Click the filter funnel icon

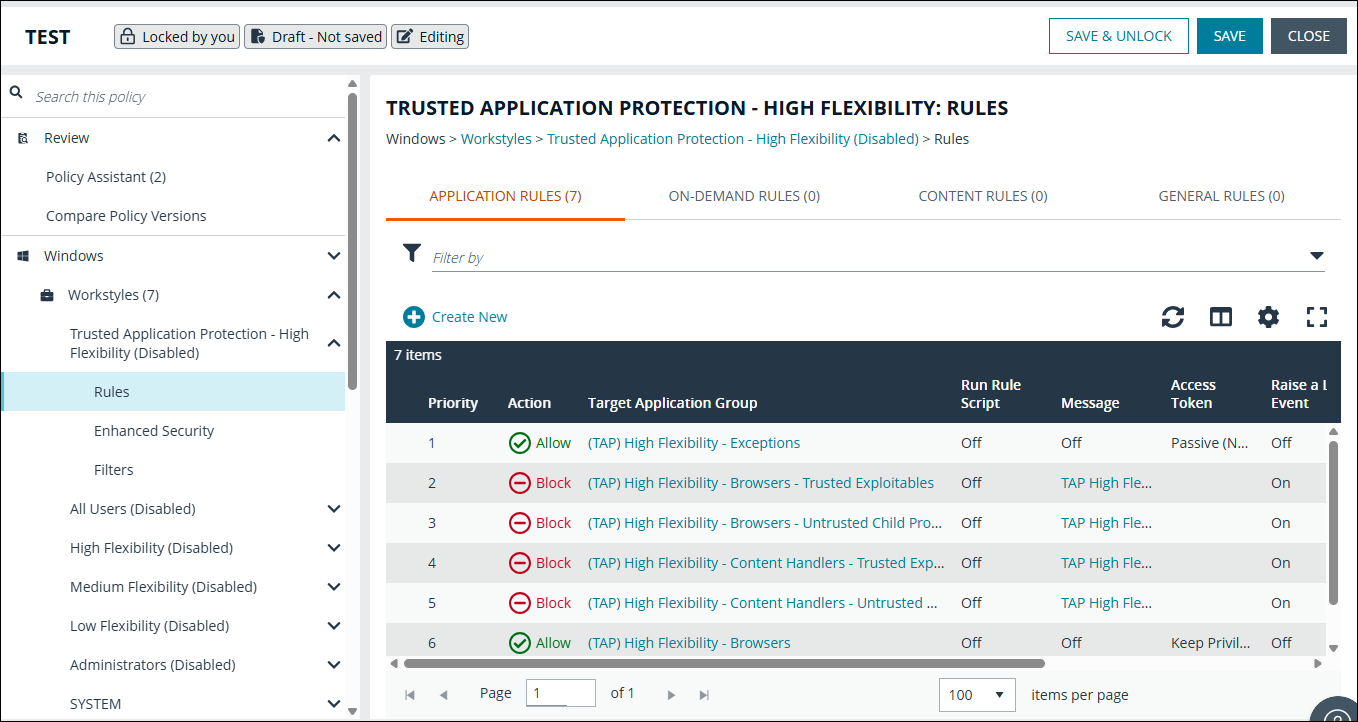(412, 253)
